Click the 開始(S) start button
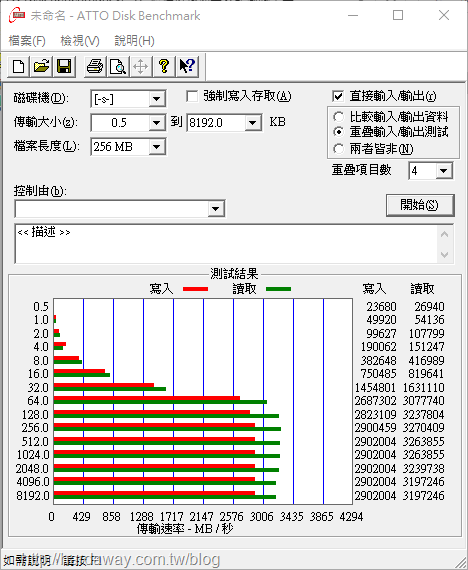 coord(420,205)
